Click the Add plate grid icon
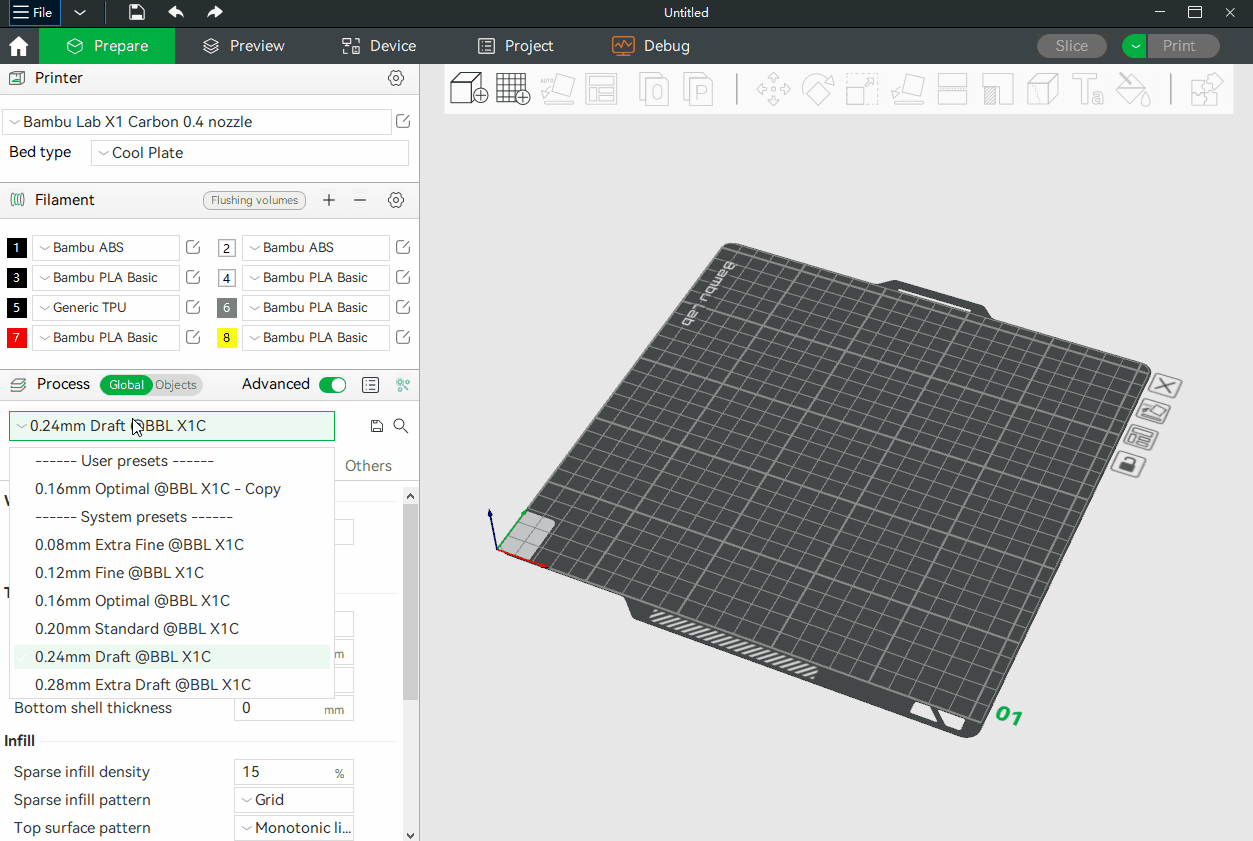 (513, 89)
